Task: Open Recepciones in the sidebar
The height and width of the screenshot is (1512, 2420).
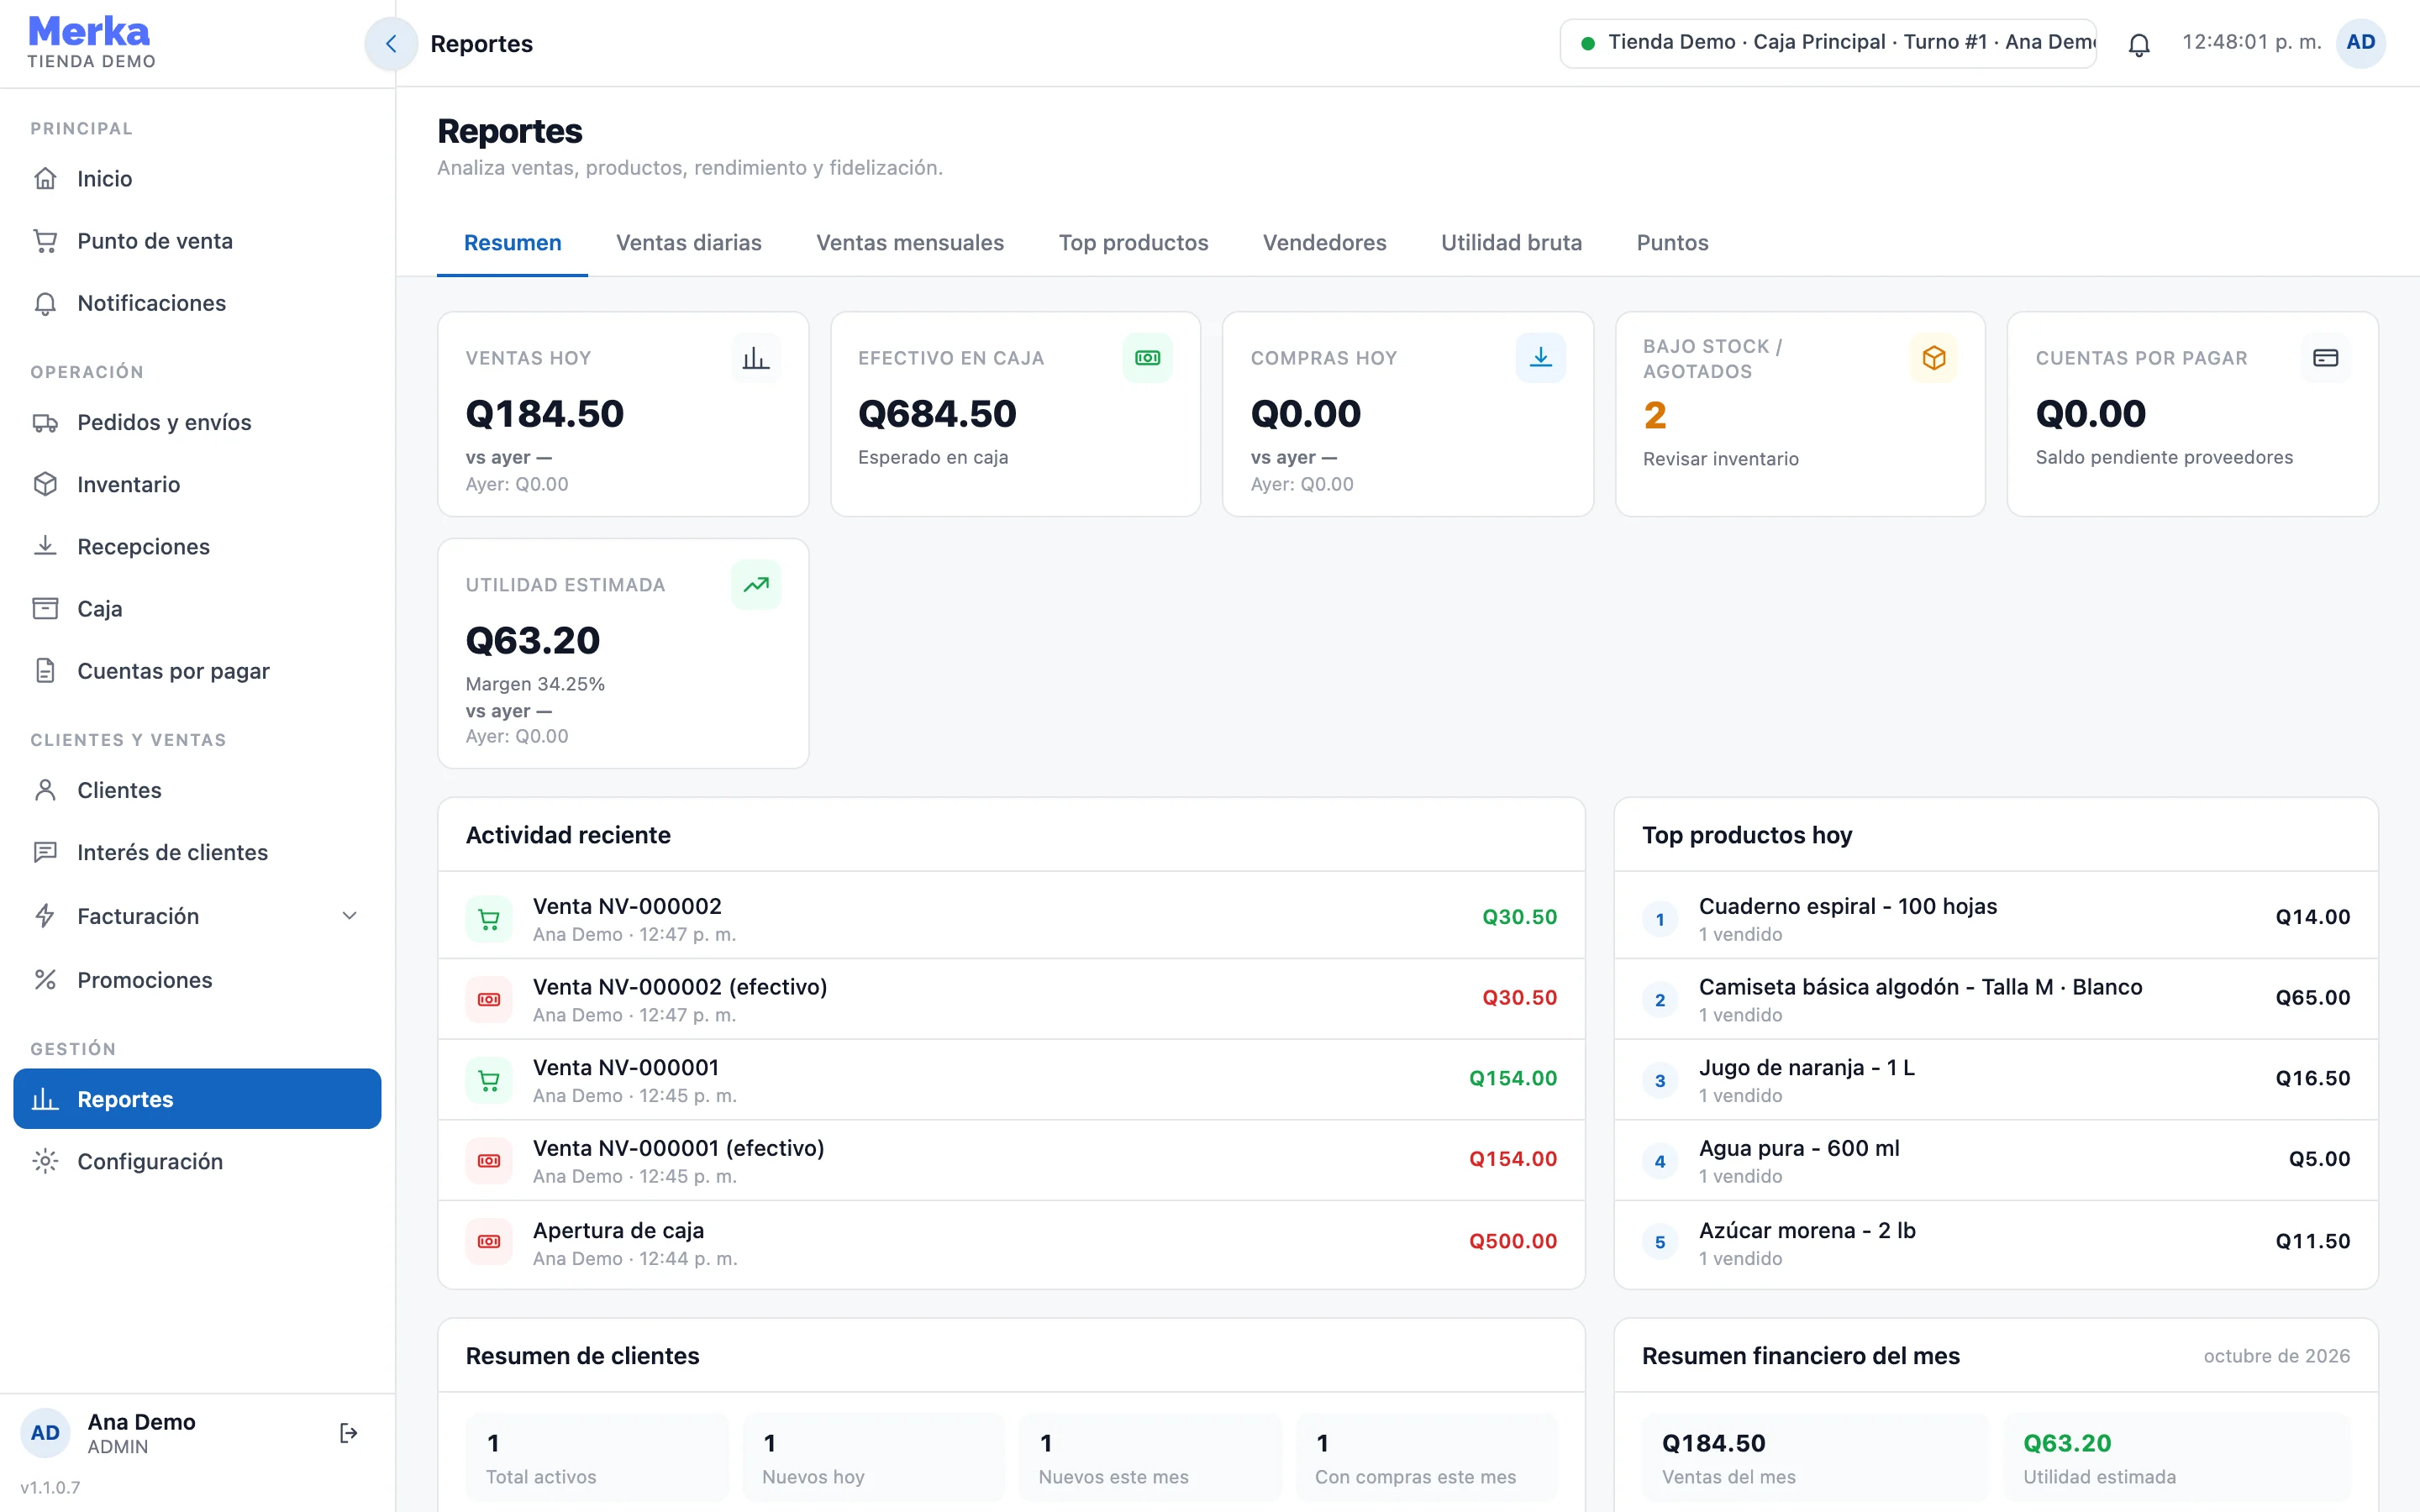Action: pos(197,546)
